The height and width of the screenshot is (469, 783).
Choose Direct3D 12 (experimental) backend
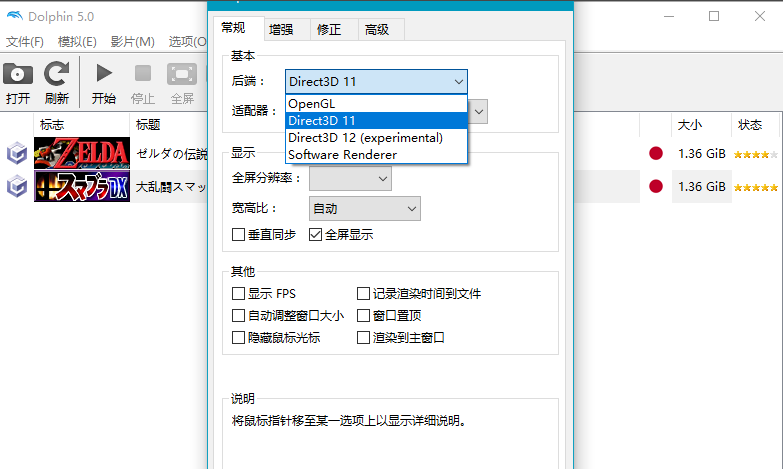pos(377,138)
